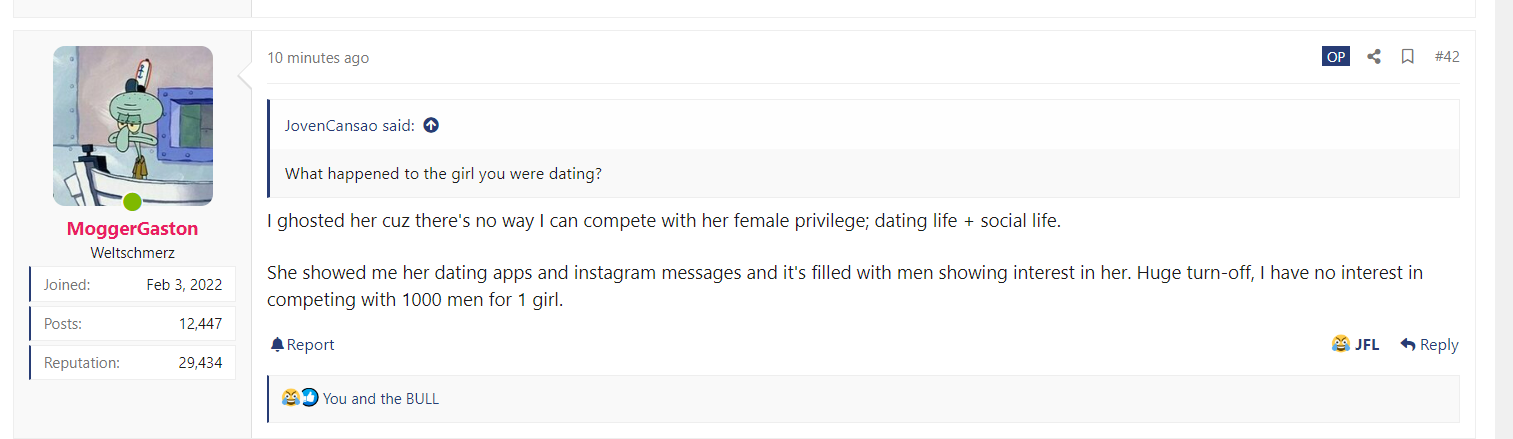Image resolution: width=1513 pixels, height=439 pixels.
Task: View the Squidward avatar image
Action: point(133,126)
